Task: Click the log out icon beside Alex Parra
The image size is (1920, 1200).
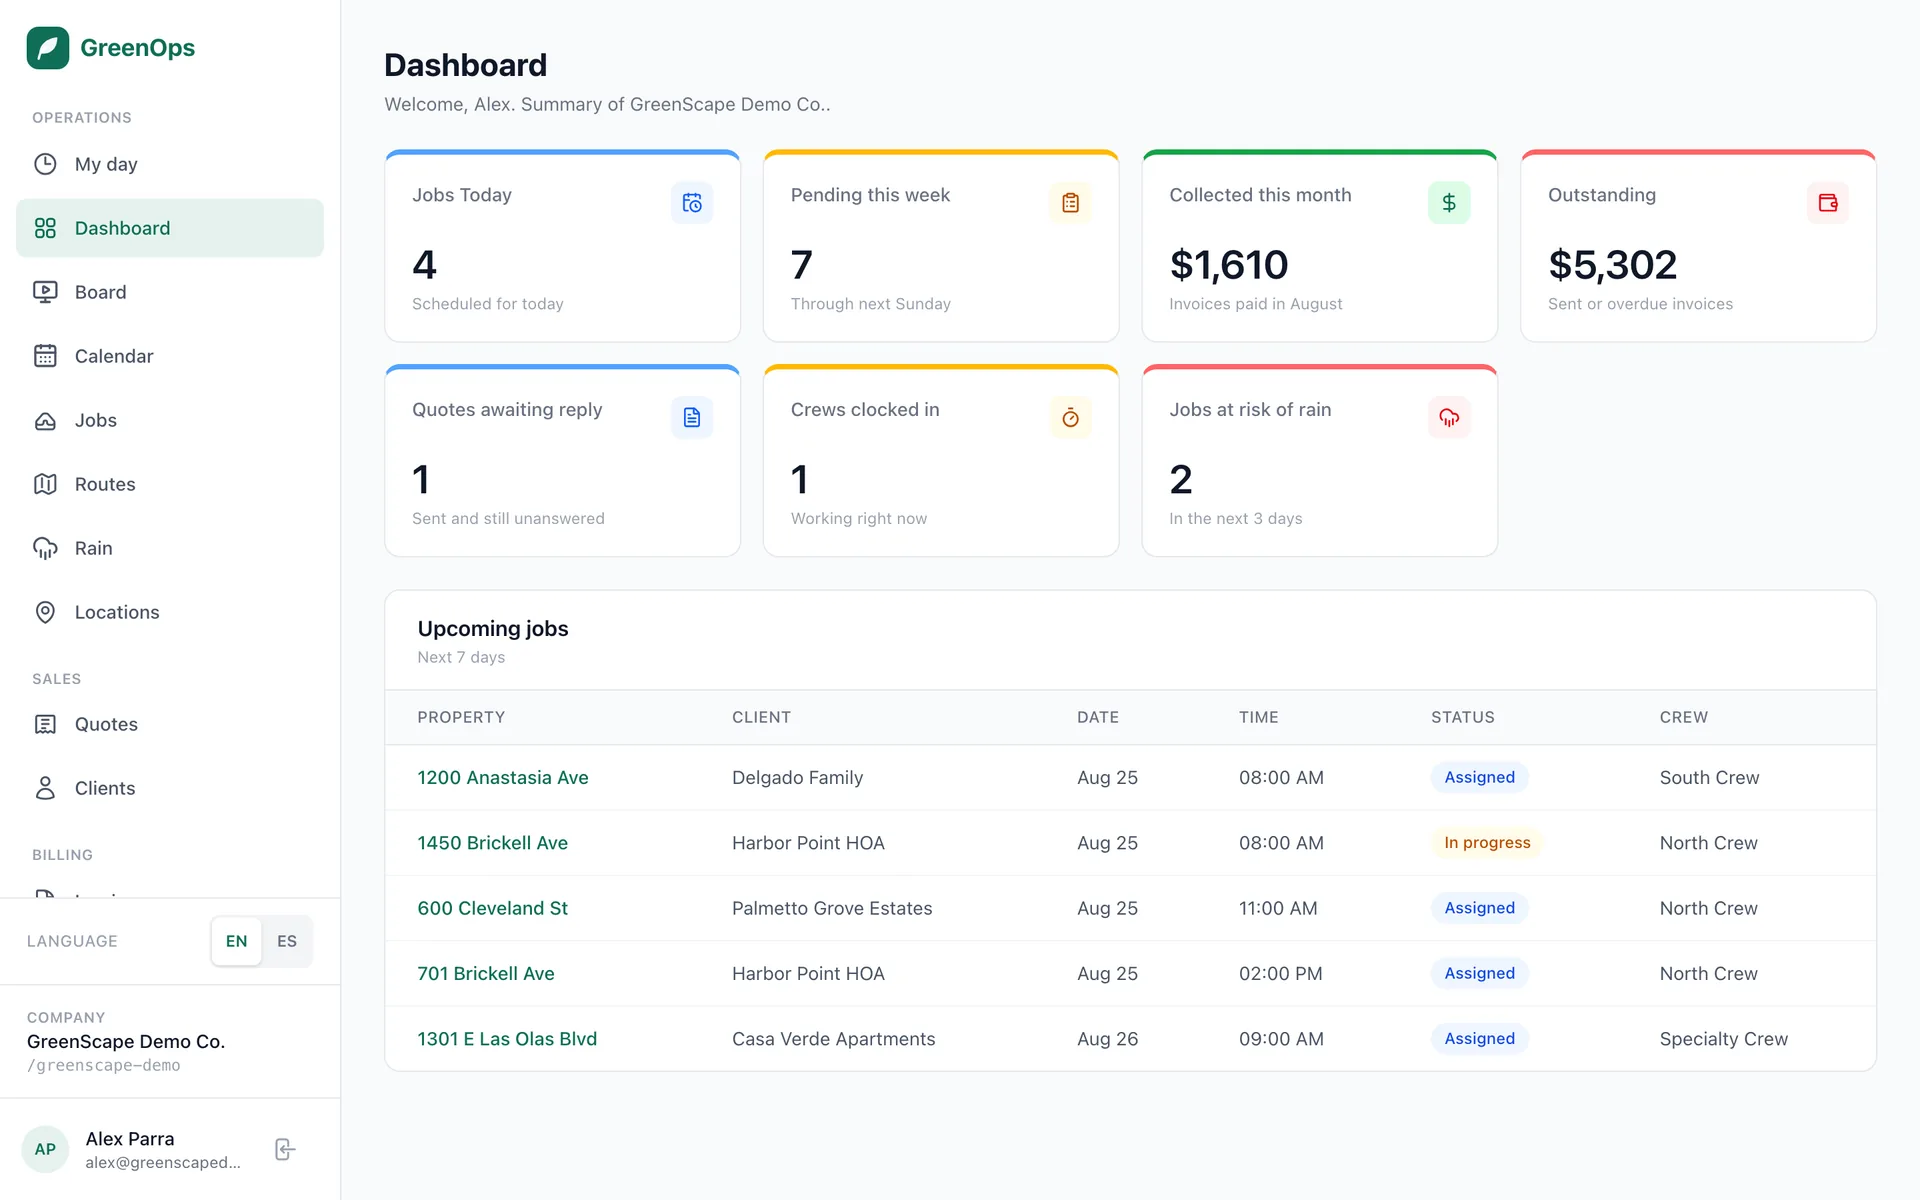Action: pyautogui.click(x=285, y=1149)
